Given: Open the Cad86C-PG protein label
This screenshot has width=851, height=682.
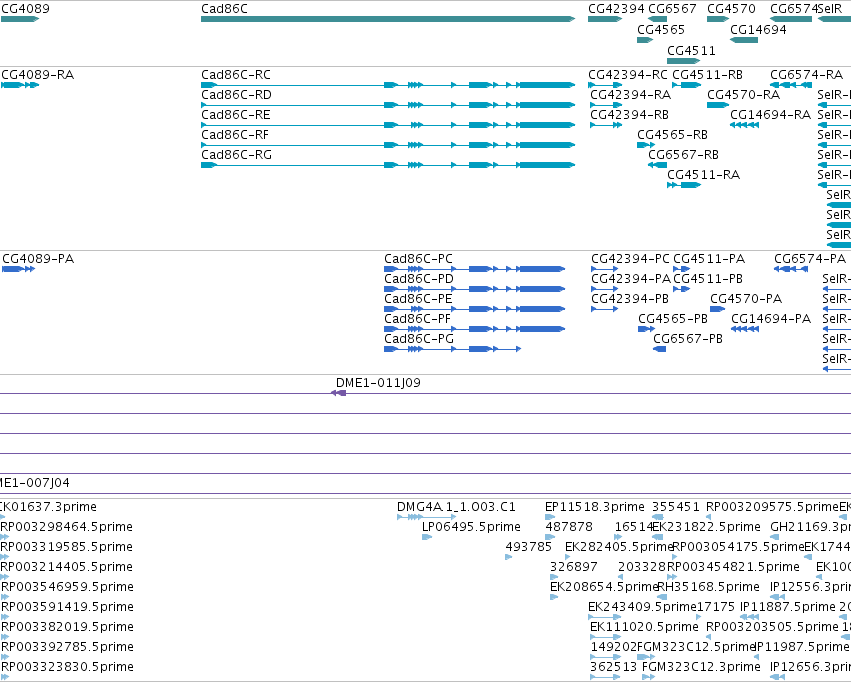Looking at the screenshot, I should pyautogui.click(x=419, y=339).
